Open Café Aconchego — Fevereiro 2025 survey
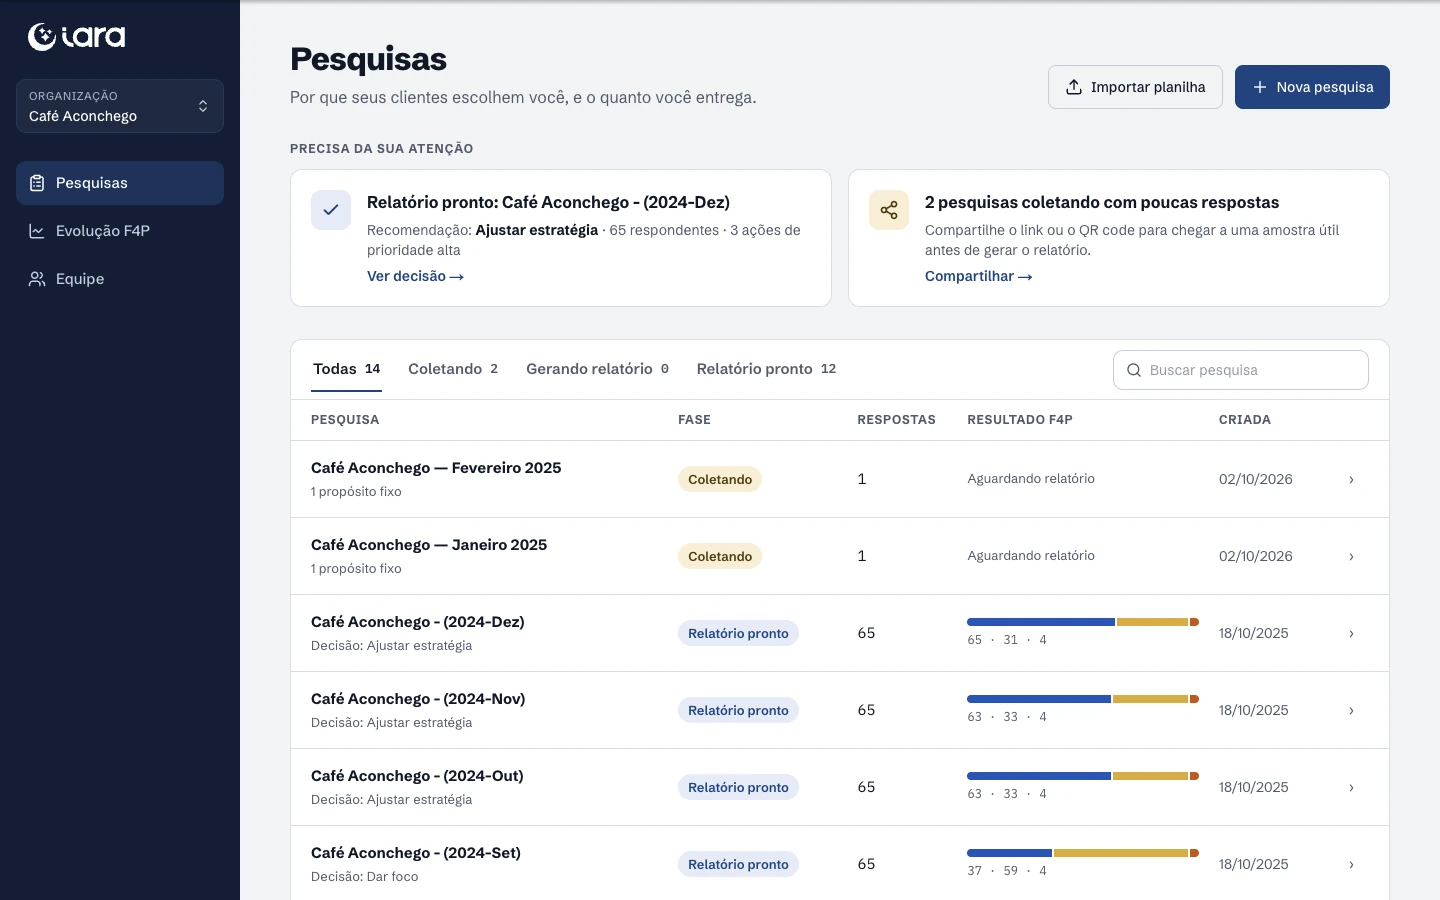 coord(436,468)
